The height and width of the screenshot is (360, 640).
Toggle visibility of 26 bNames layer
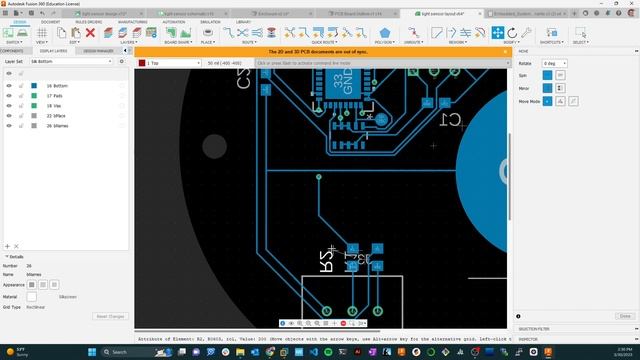(x=9, y=126)
